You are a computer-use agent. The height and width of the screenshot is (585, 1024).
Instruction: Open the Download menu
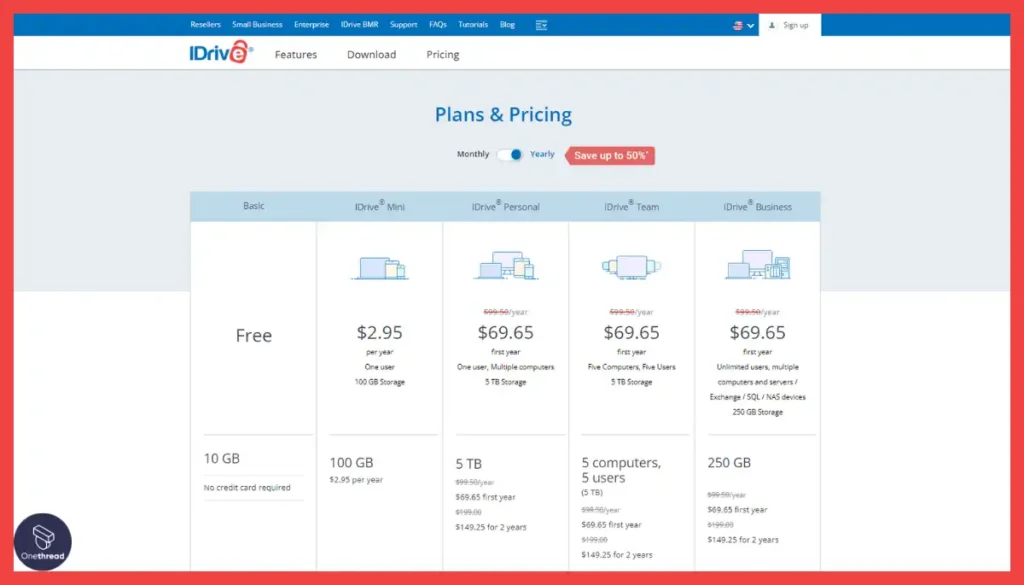pos(372,55)
